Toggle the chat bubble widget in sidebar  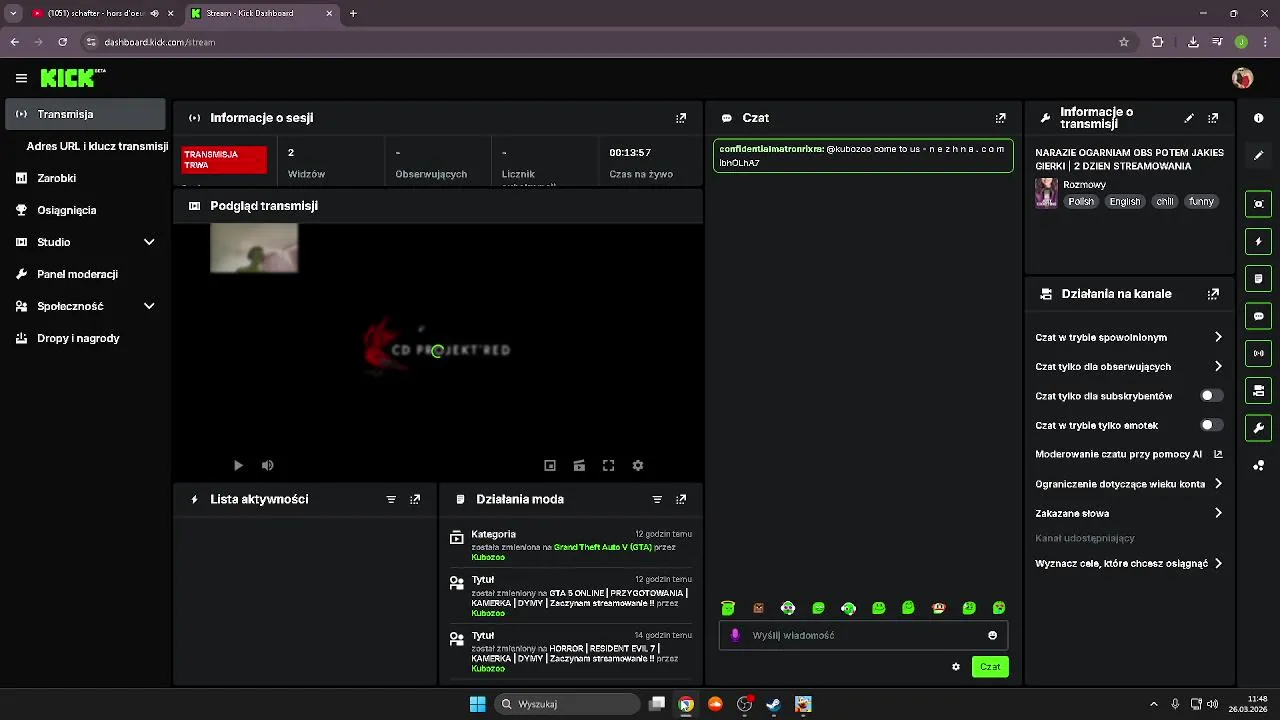pos(1258,316)
